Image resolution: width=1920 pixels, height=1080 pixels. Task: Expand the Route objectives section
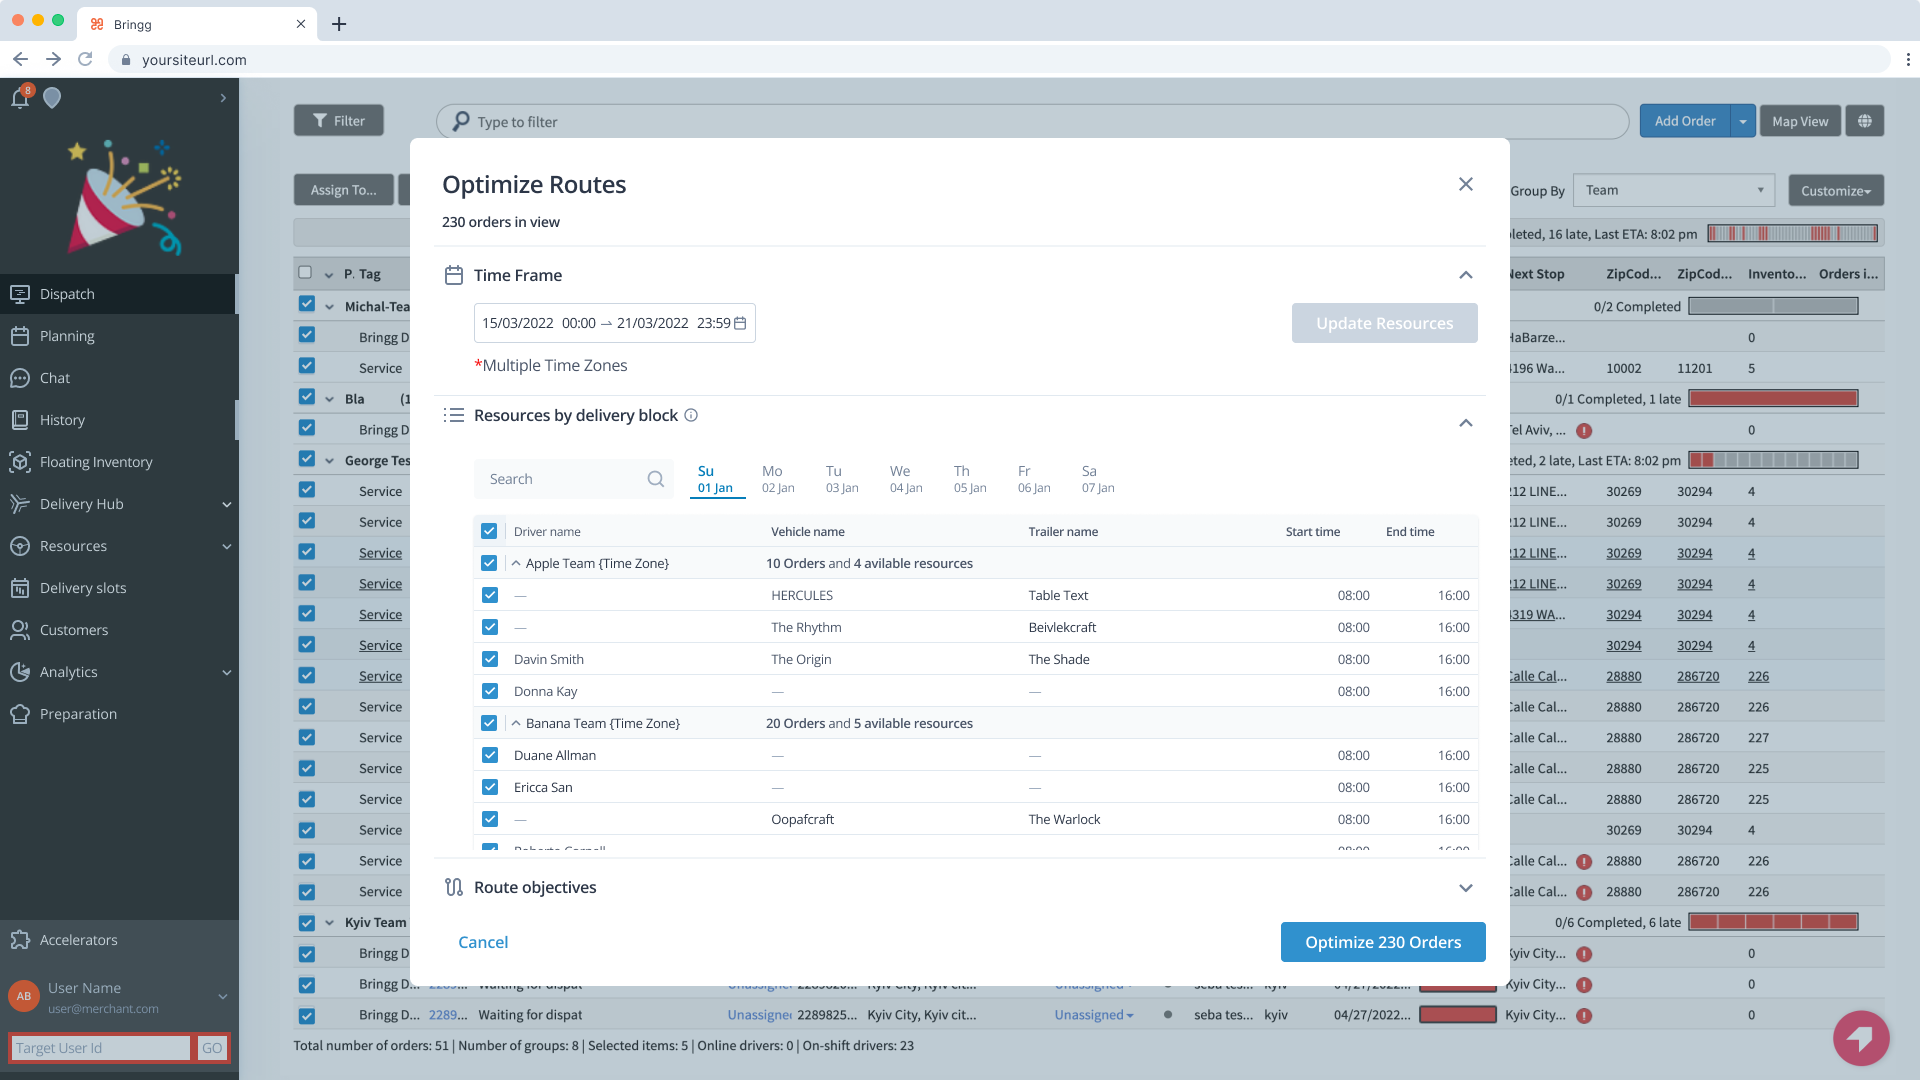click(x=1466, y=888)
